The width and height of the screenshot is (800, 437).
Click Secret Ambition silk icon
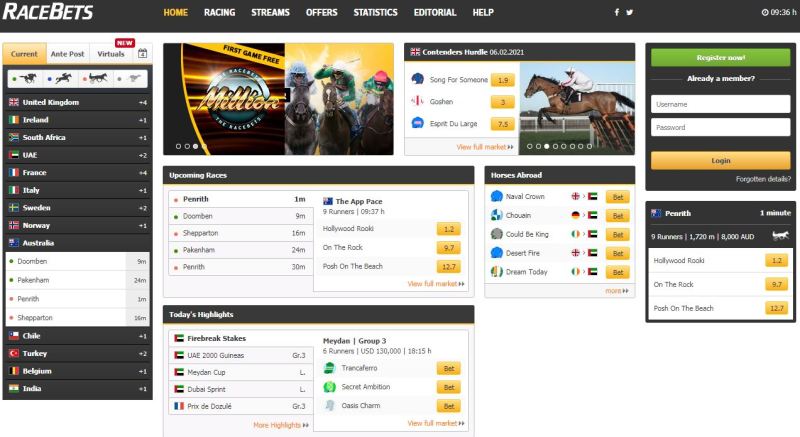pyautogui.click(x=330, y=387)
